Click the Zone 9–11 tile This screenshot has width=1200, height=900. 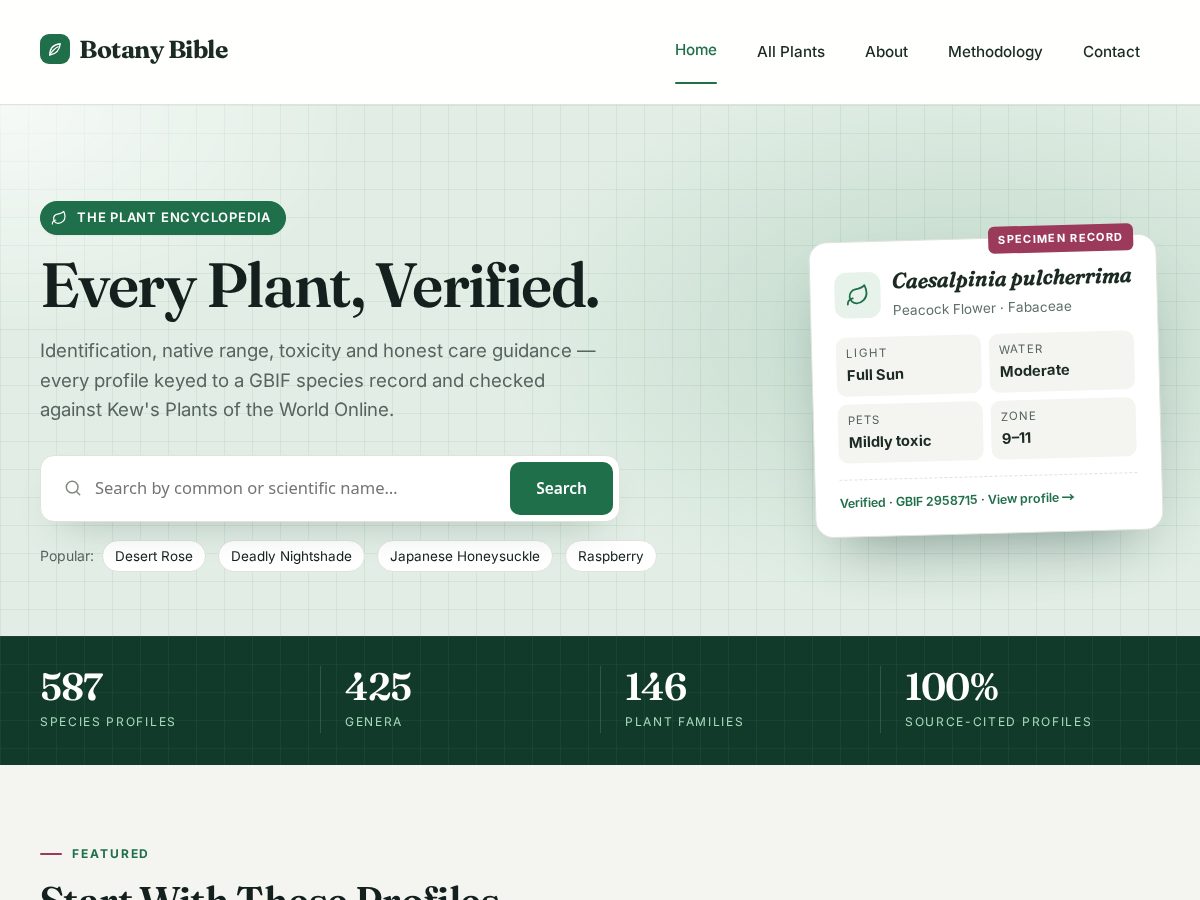[x=1064, y=428]
